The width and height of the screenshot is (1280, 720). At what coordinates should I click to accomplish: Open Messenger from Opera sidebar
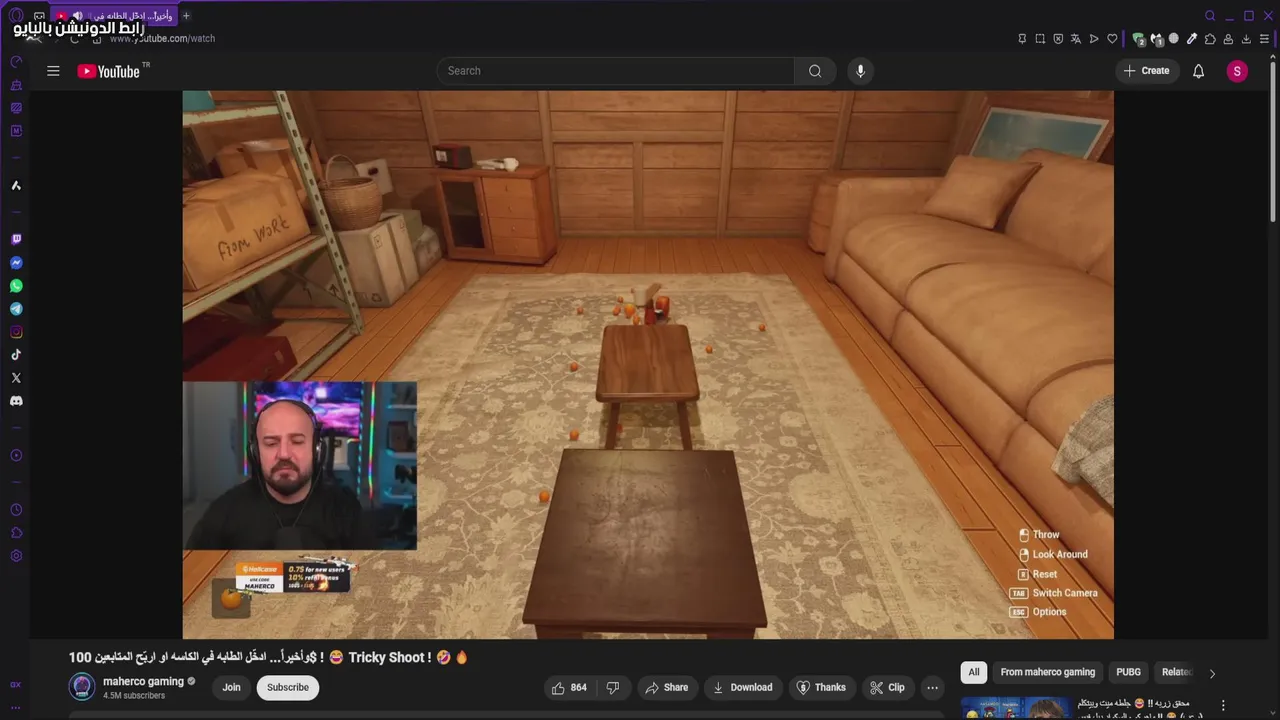pos(16,263)
